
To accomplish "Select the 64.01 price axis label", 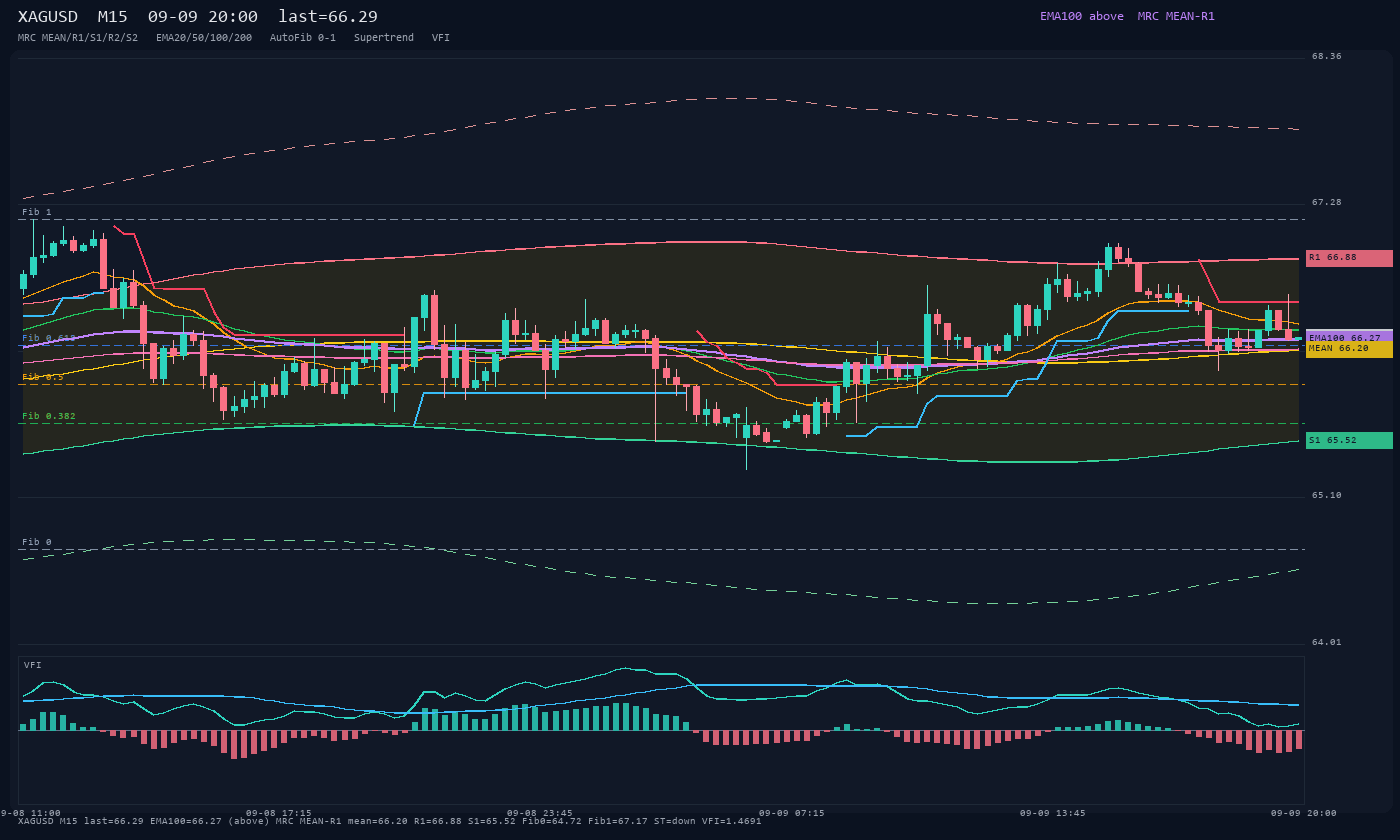I will pyautogui.click(x=1327, y=643).
